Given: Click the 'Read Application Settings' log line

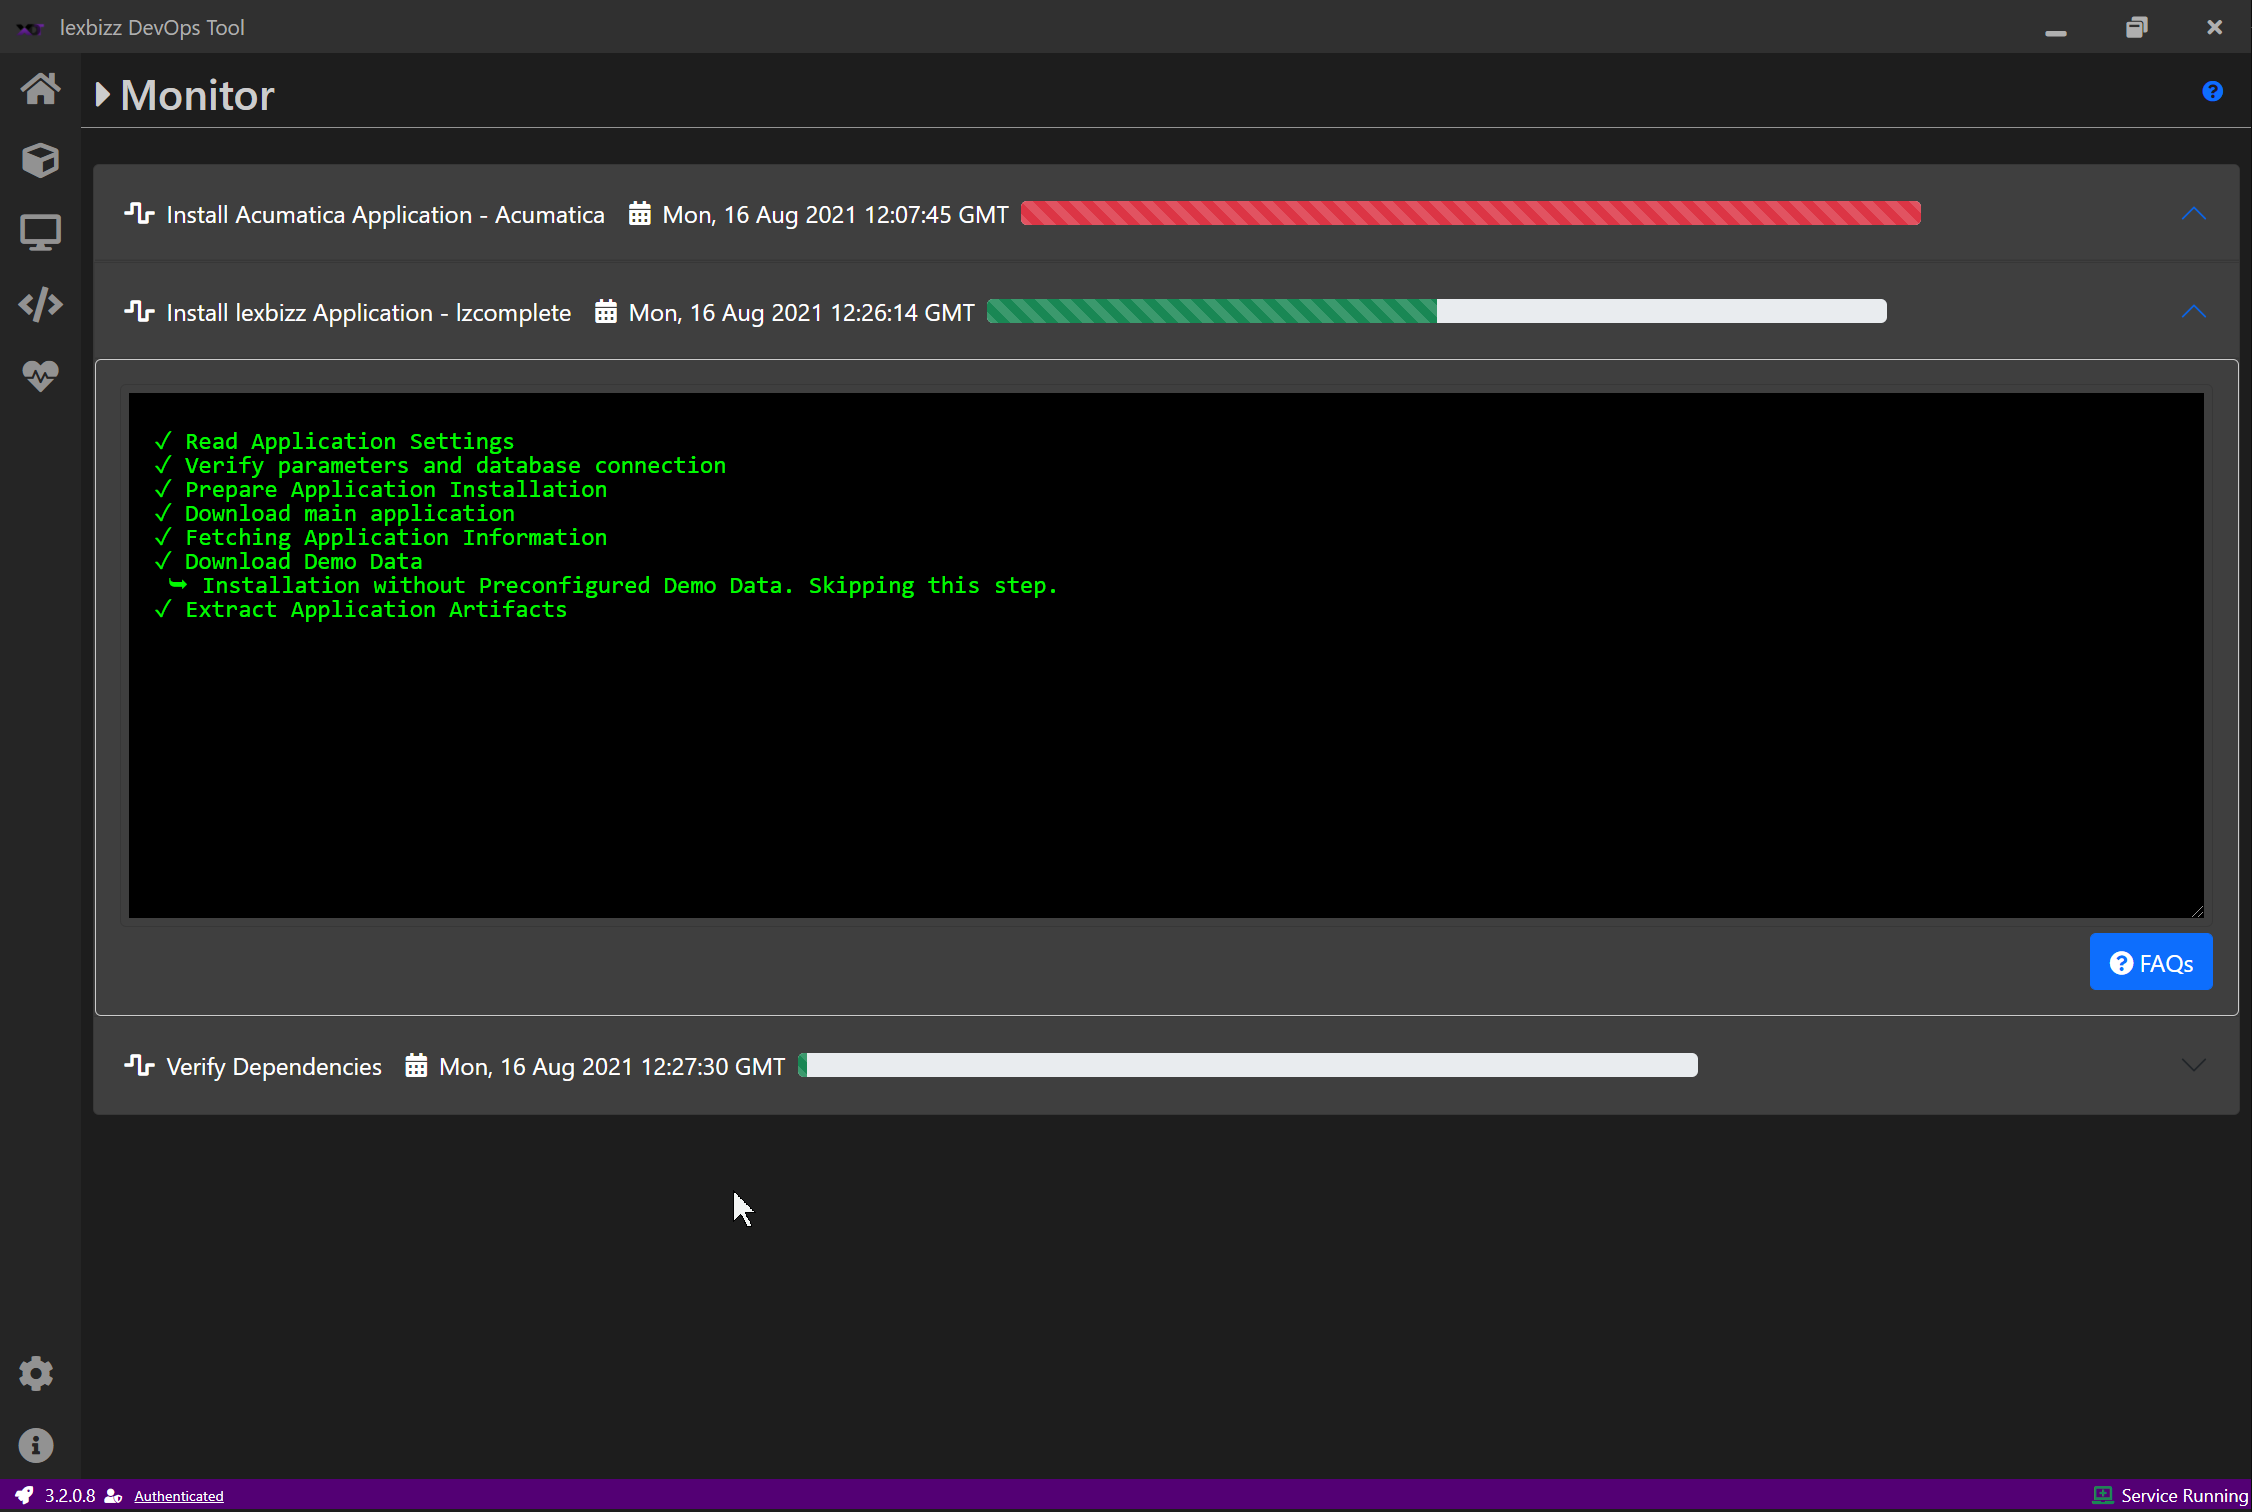Looking at the screenshot, I should (349, 442).
